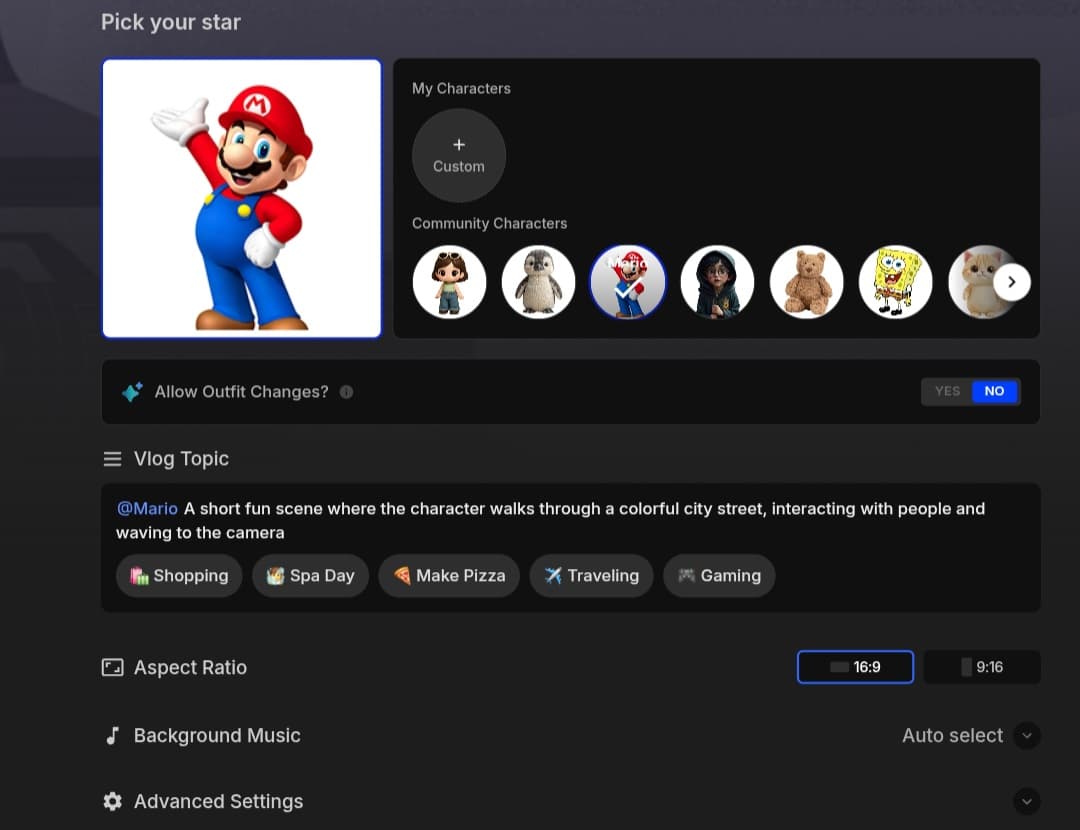Viewport: 1080px width, 830px height.
Task: Click the Aspect Ratio frame icon
Action: pos(113,667)
